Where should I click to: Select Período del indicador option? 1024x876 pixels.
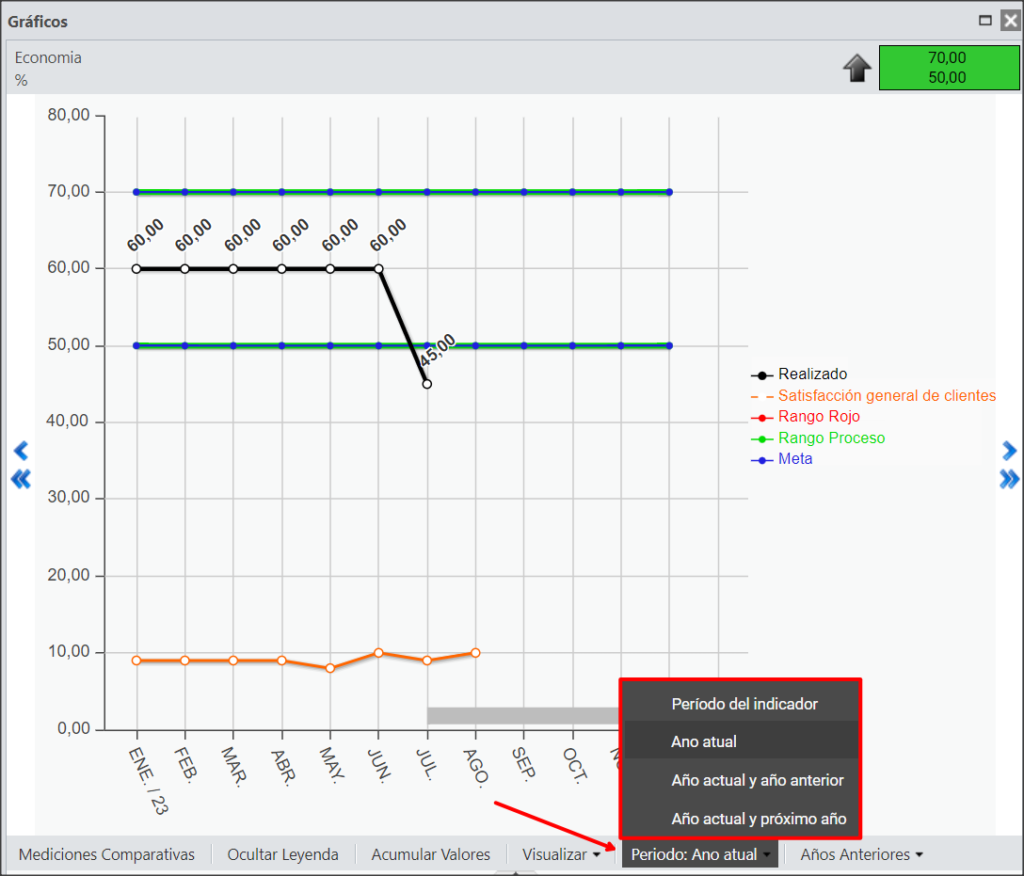(741, 704)
